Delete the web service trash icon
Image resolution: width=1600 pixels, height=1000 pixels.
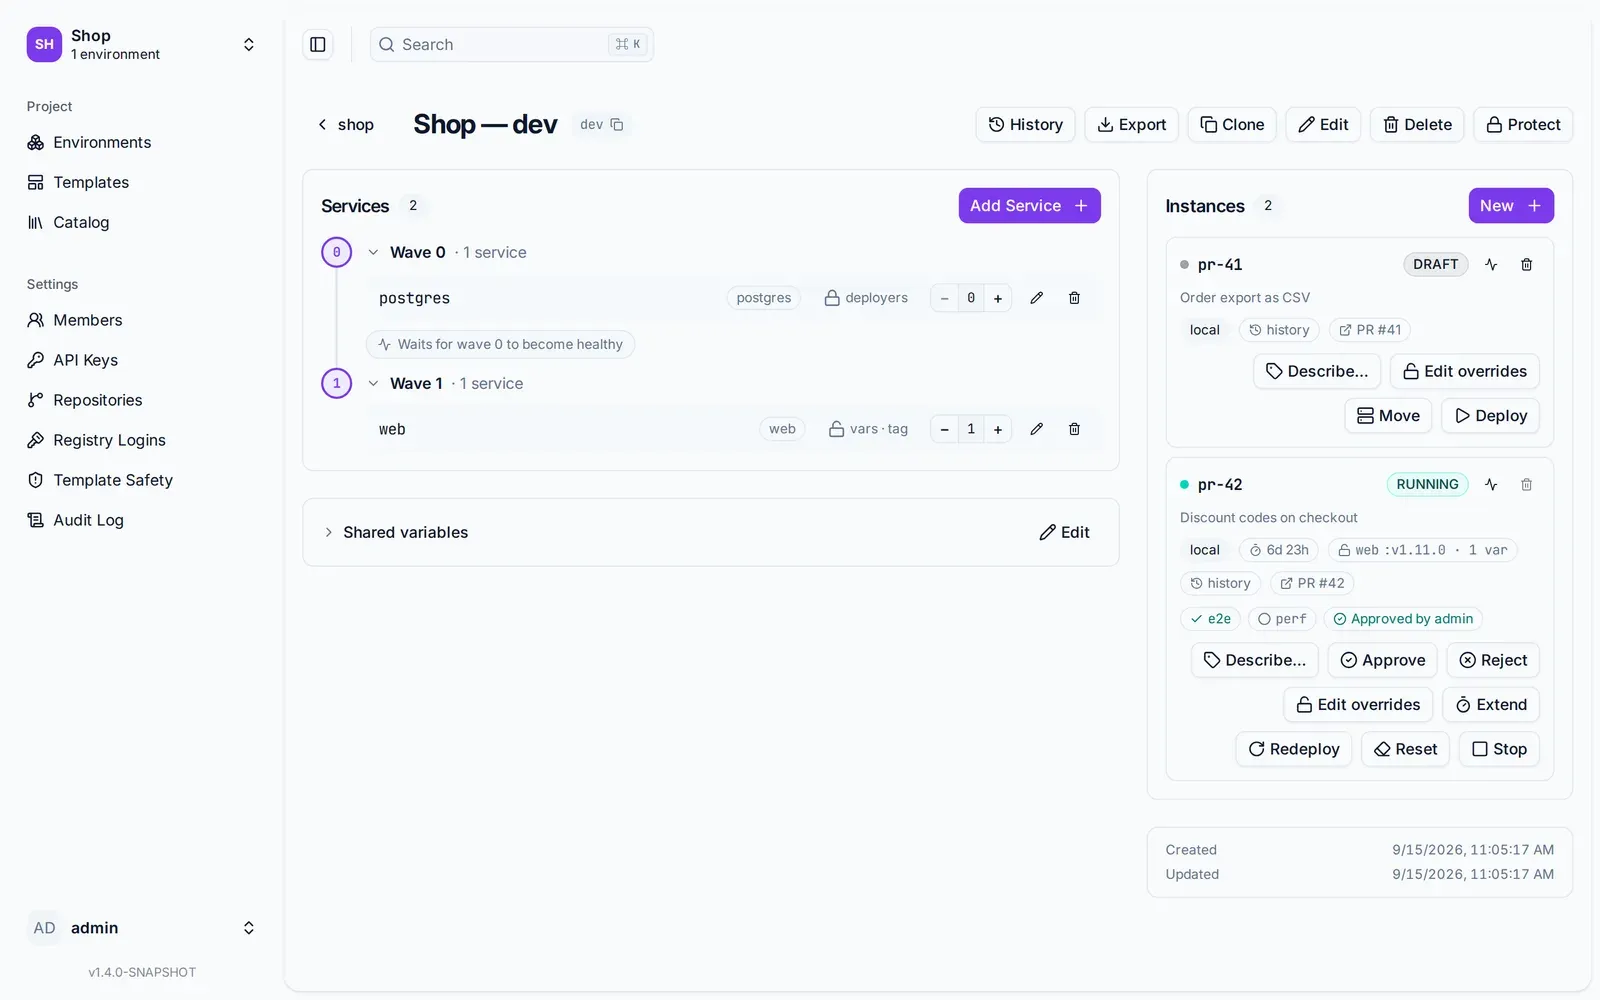[x=1074, y=429]
